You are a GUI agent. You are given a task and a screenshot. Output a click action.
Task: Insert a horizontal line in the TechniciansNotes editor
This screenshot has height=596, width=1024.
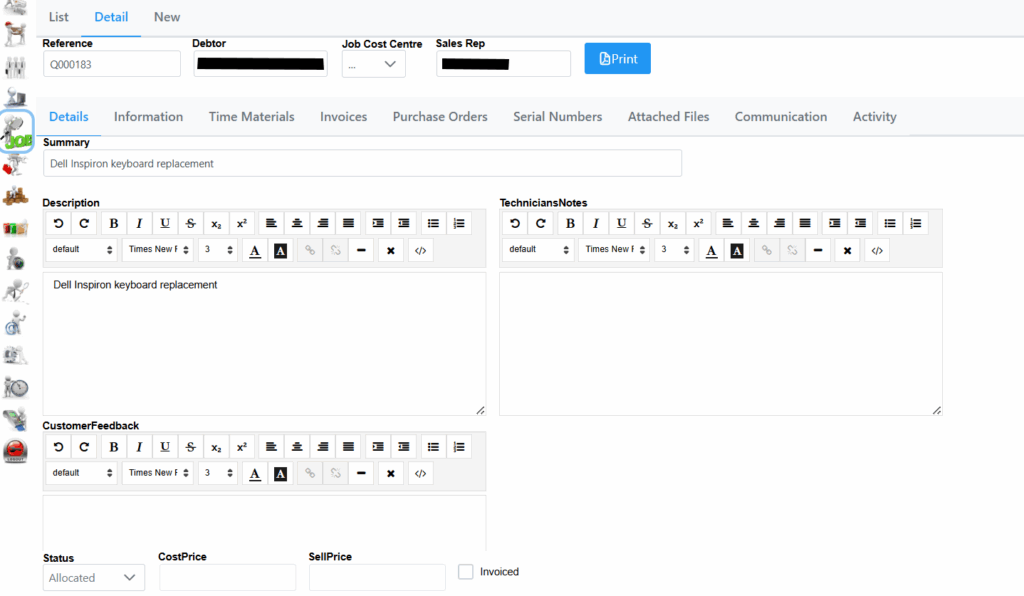(818, 250)
